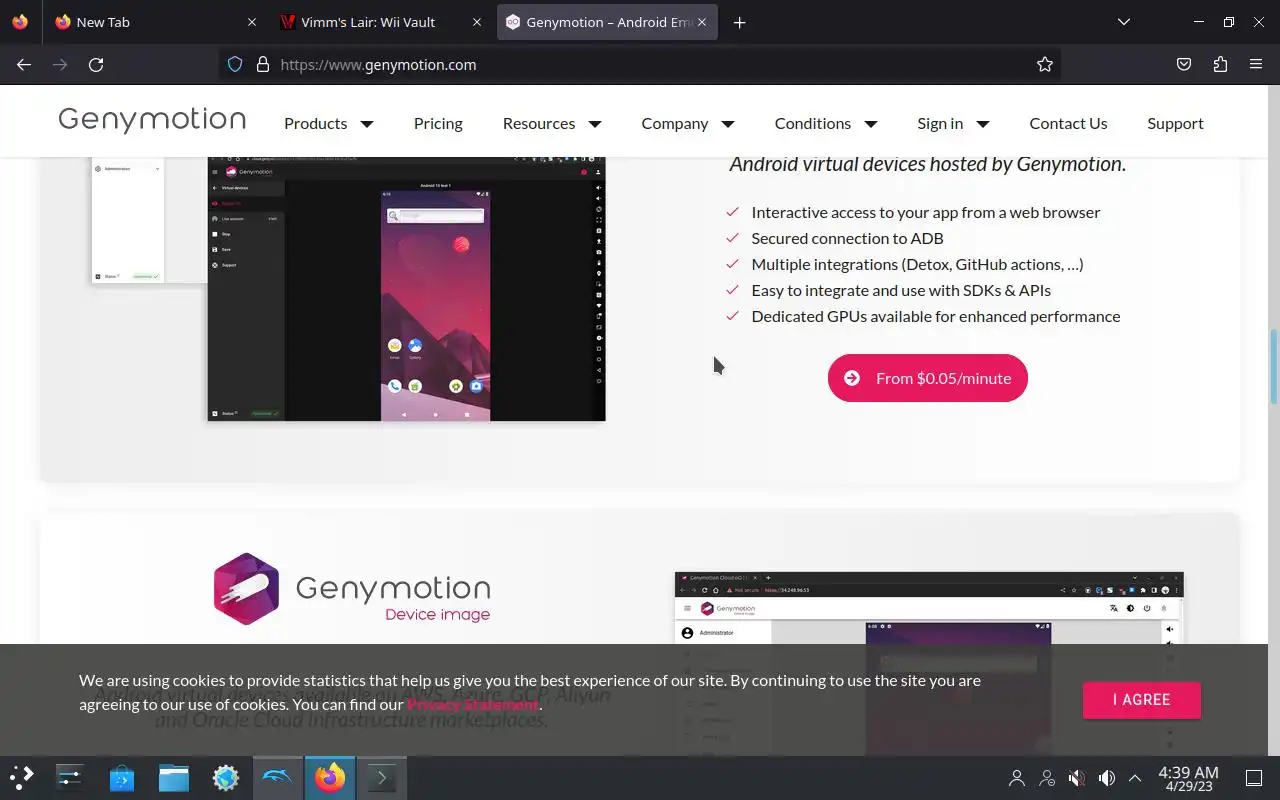Image resolution: width=1280 pixels, height=800 pixels.
Task: Open the Support page
Action: 1175,123
